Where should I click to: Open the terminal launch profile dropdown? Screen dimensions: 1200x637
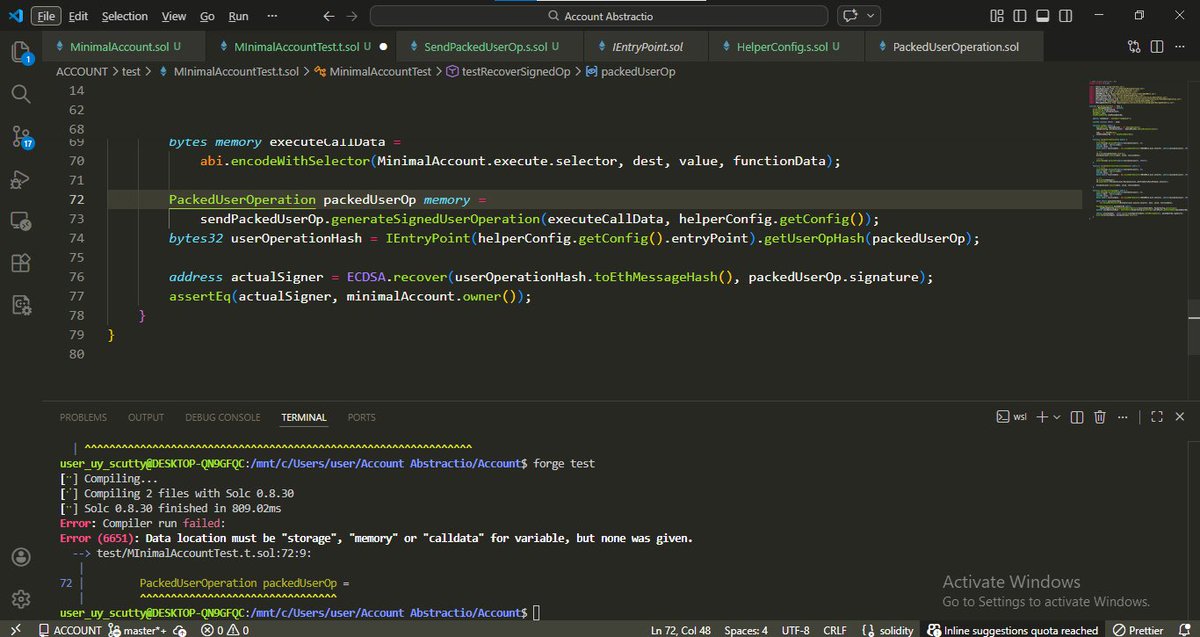click(x=1056, y=417)
